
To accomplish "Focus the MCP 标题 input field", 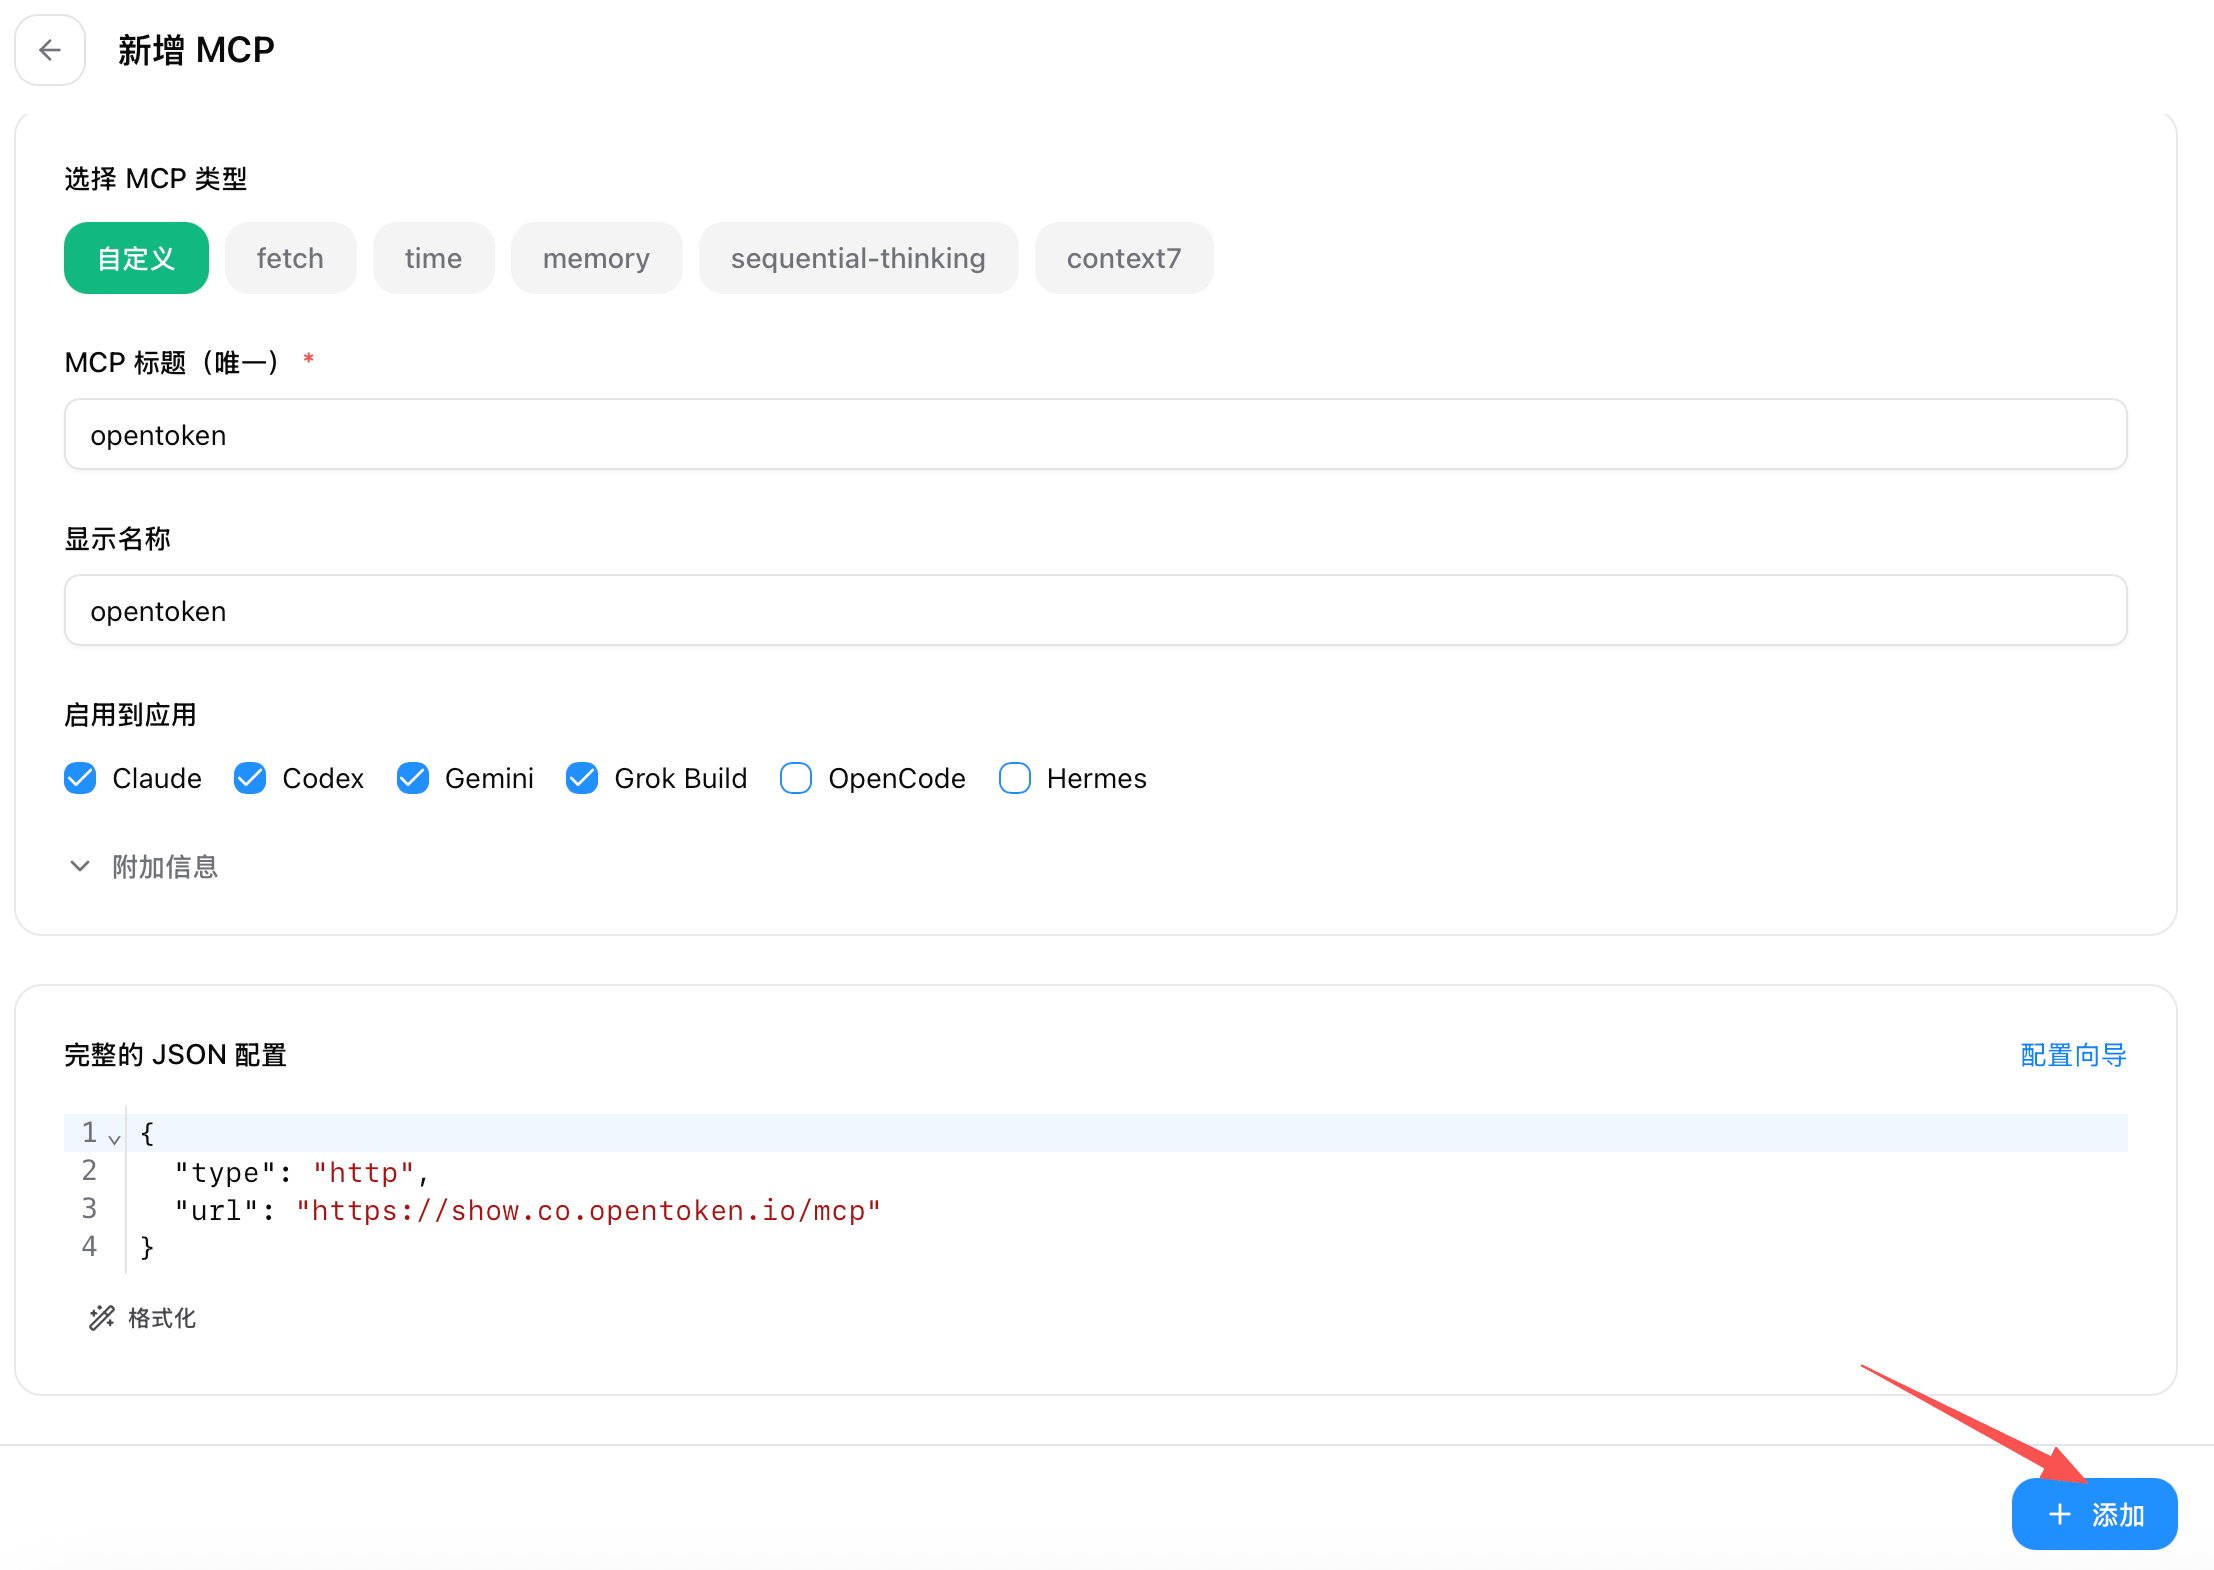I will point(1095,435).
